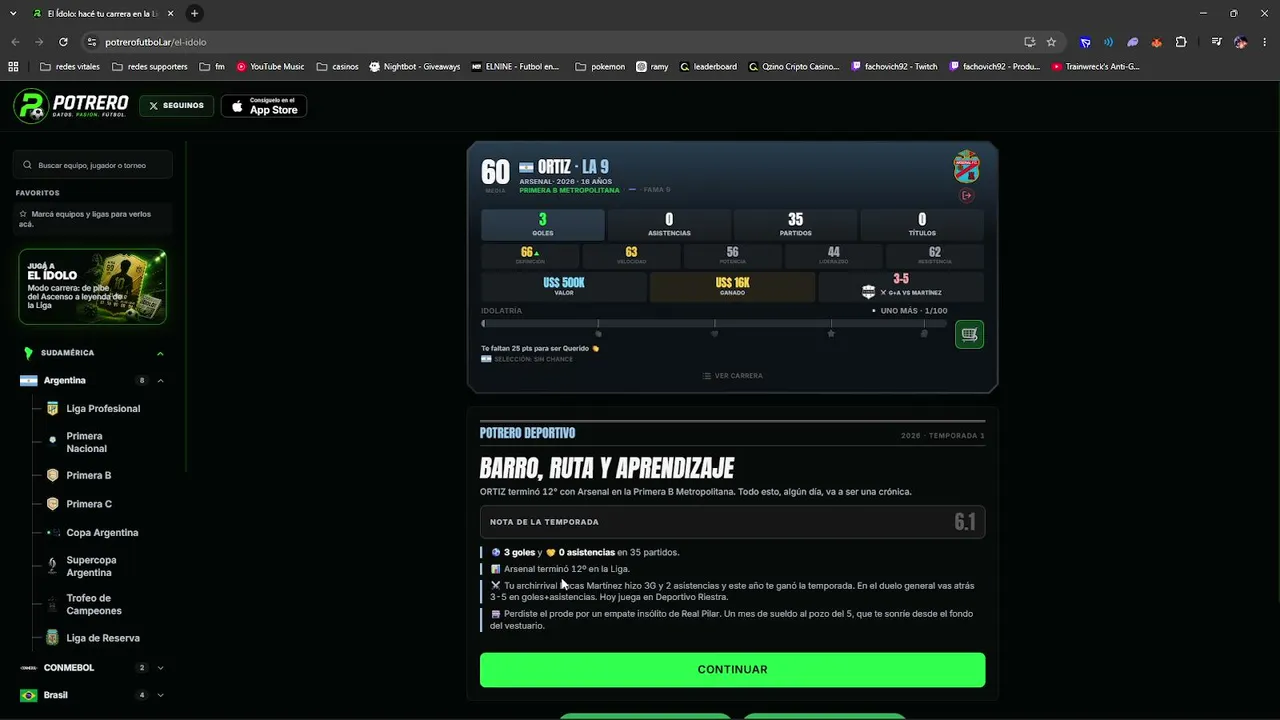Click the Seguinos X follow button
This screenshot has height=720, width=1280.
tap(177, 106)
